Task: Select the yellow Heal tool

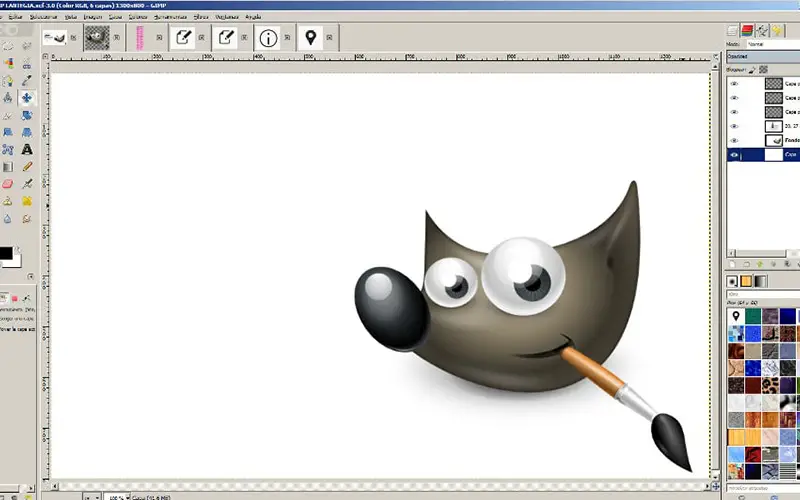Action: [27, 201]
